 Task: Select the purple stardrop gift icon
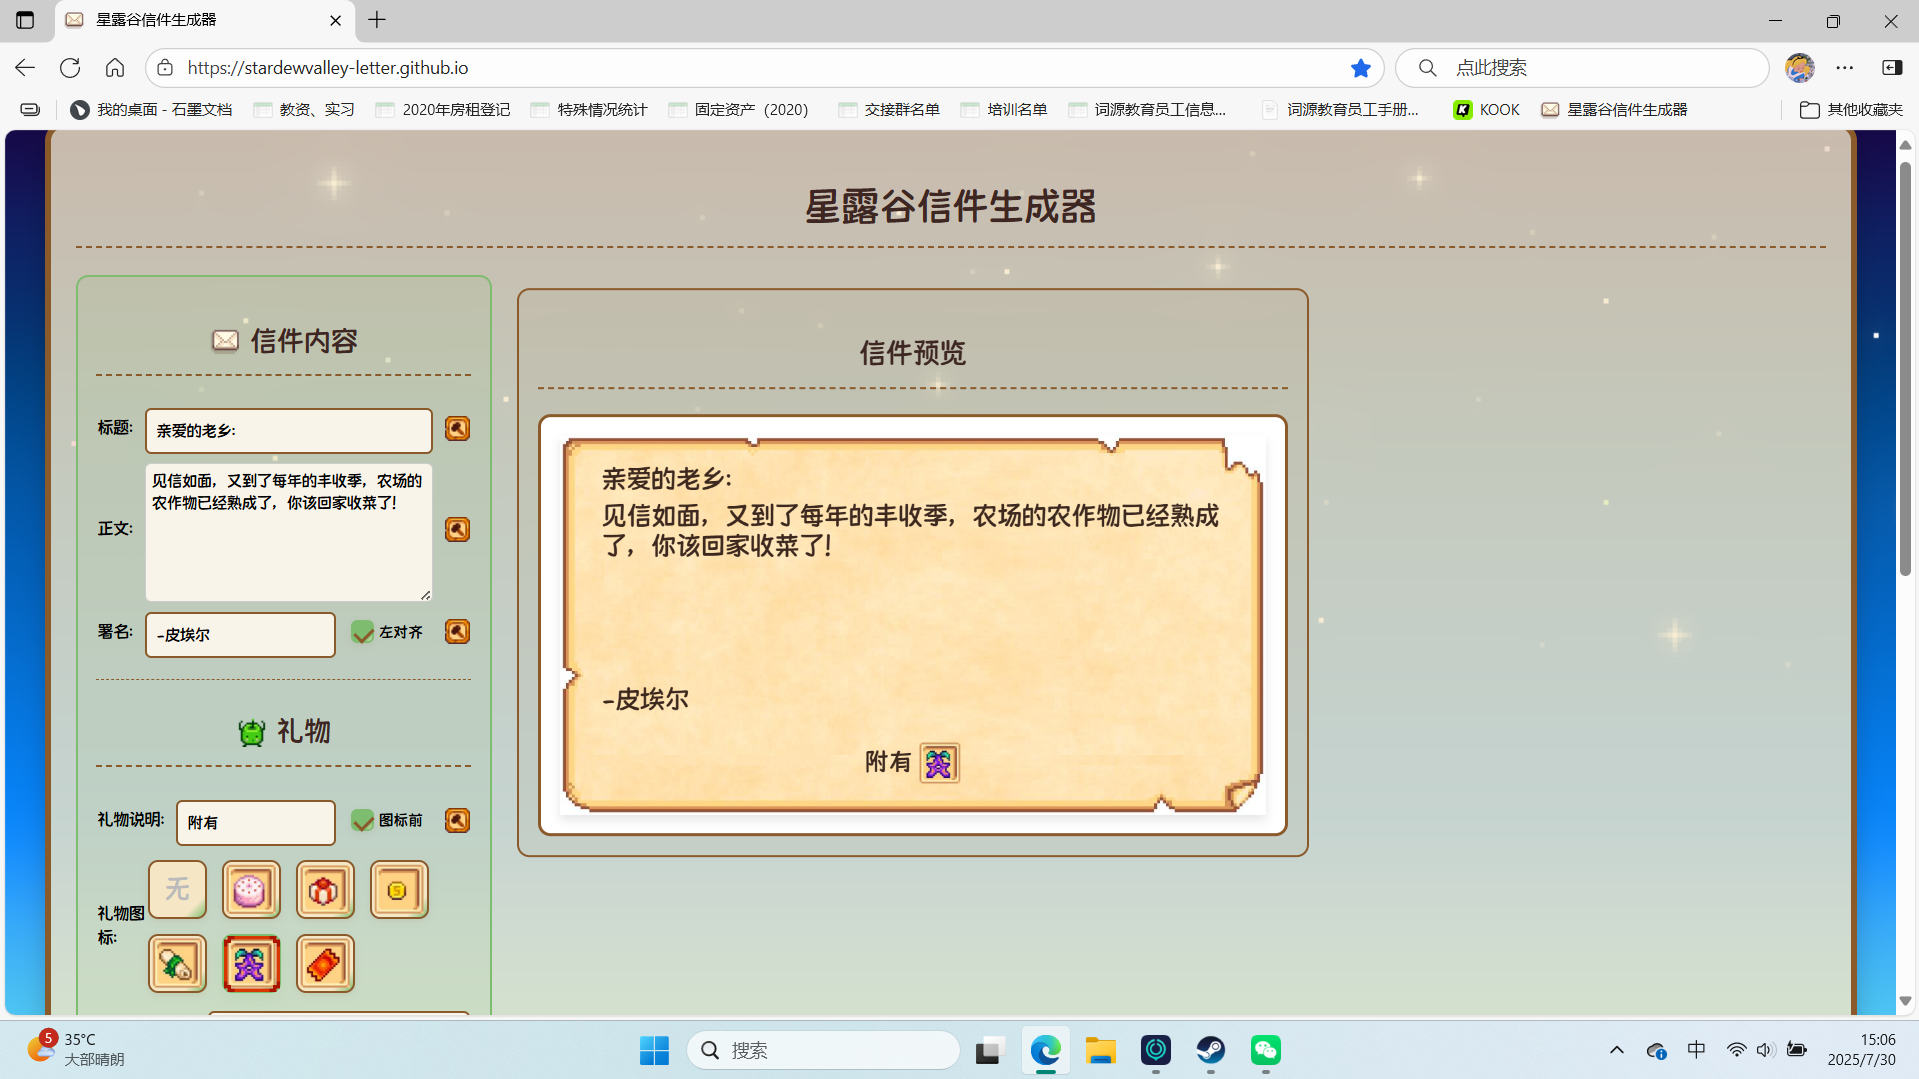[251, 963]
